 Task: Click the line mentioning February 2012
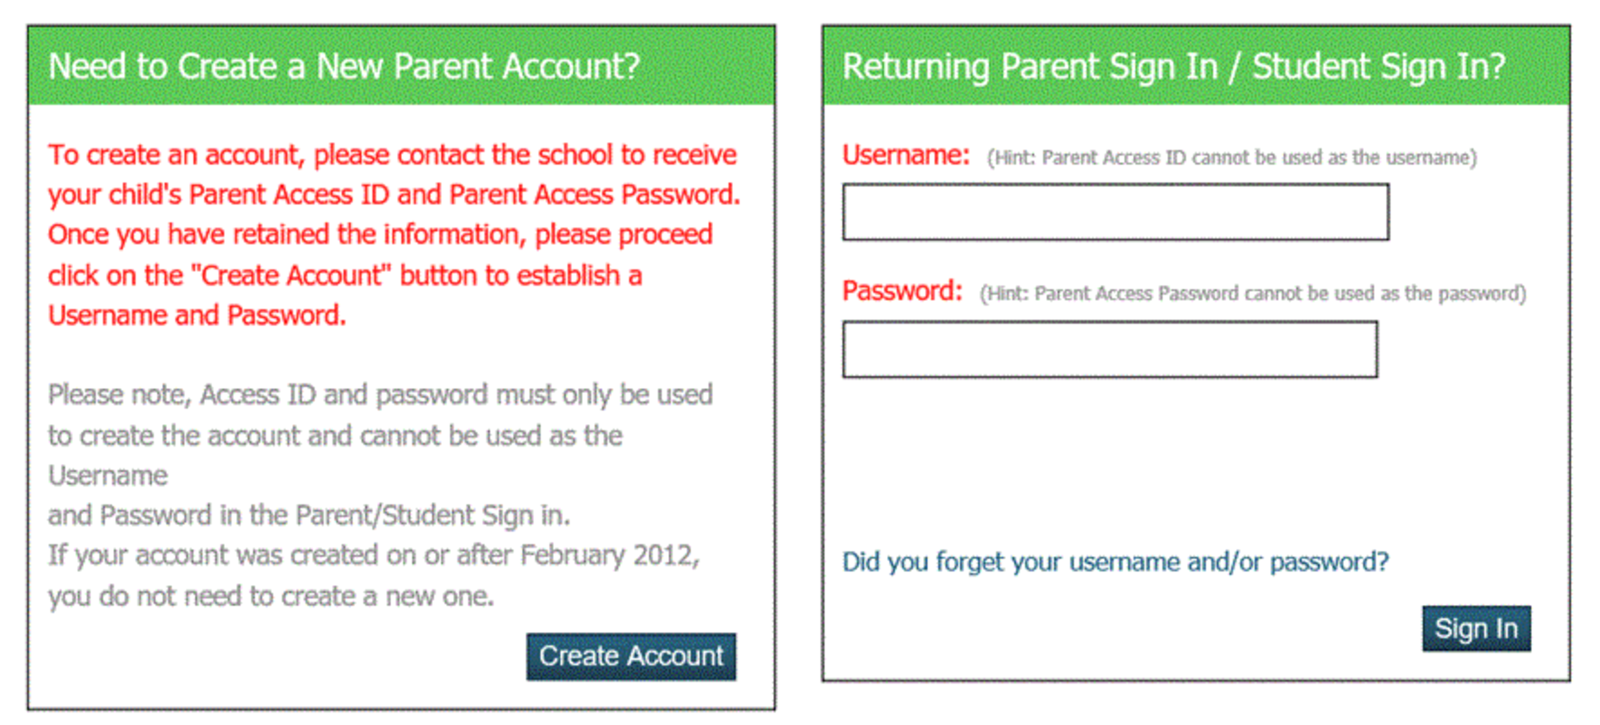(x=373, y=555)
